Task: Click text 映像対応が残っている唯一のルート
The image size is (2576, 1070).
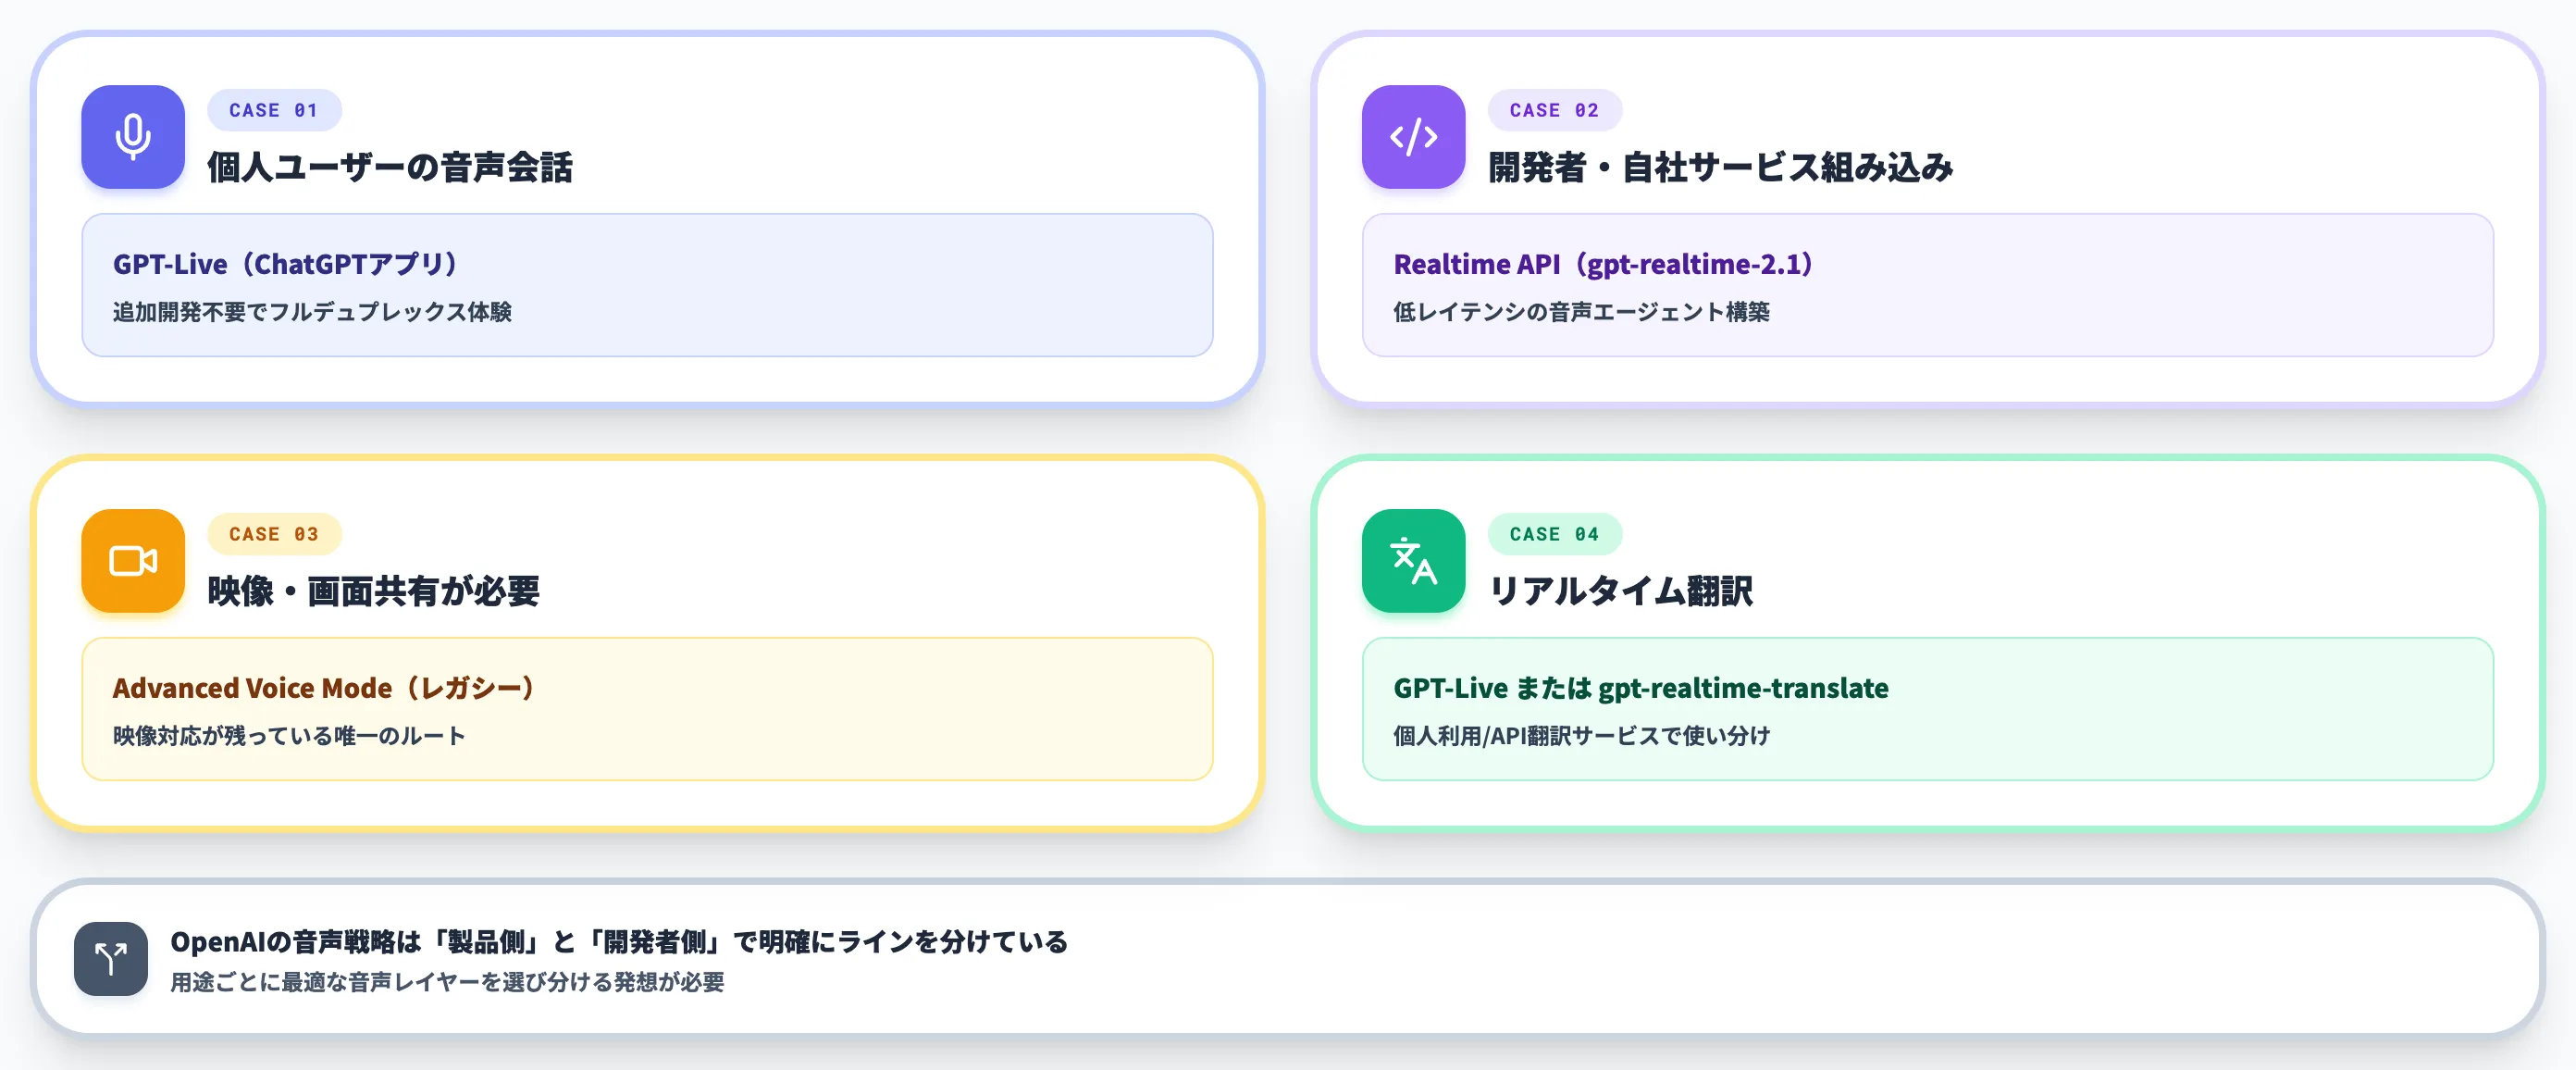Action: (x=289, y=736)
